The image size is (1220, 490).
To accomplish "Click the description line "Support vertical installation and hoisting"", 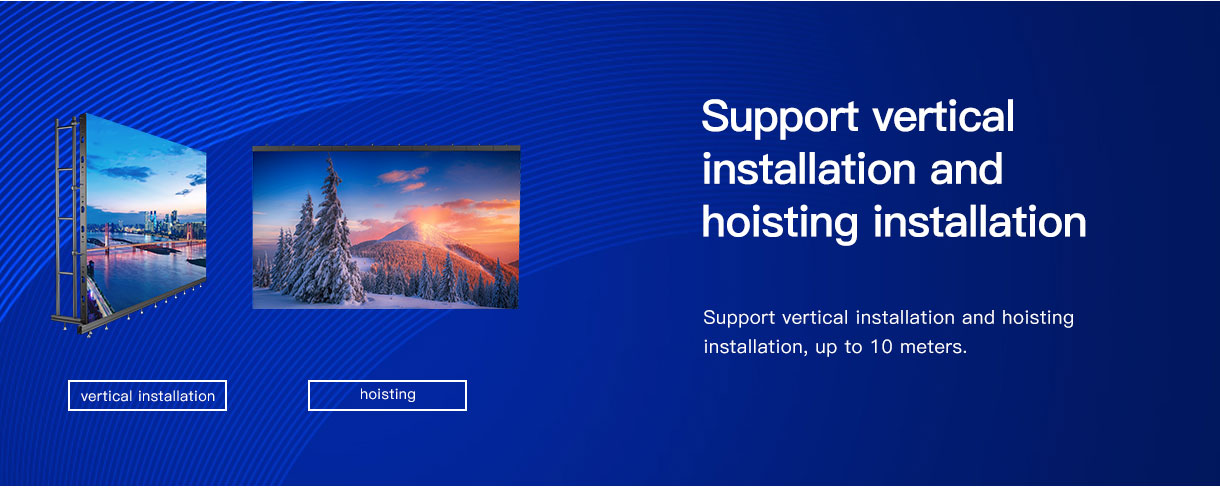I will 888,318.
